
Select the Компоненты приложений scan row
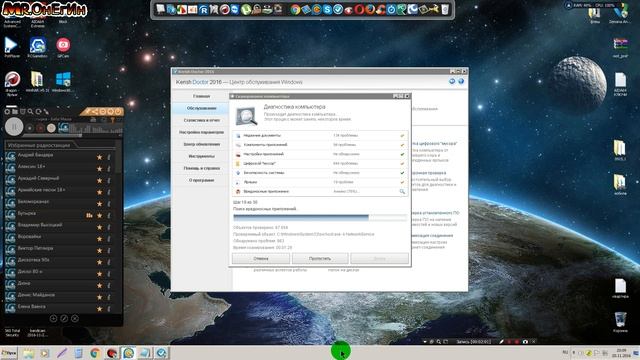click(x=320, y=145)
